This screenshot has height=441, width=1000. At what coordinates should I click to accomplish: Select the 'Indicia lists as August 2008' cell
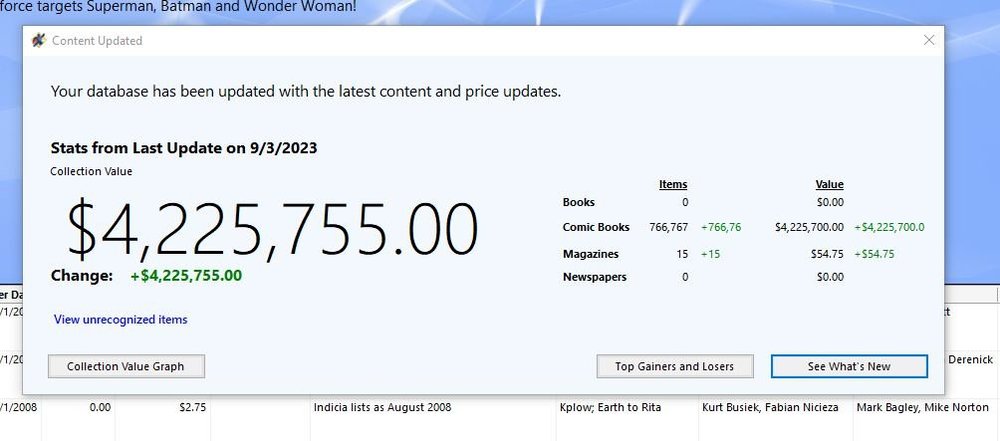[x=382, y=407]
